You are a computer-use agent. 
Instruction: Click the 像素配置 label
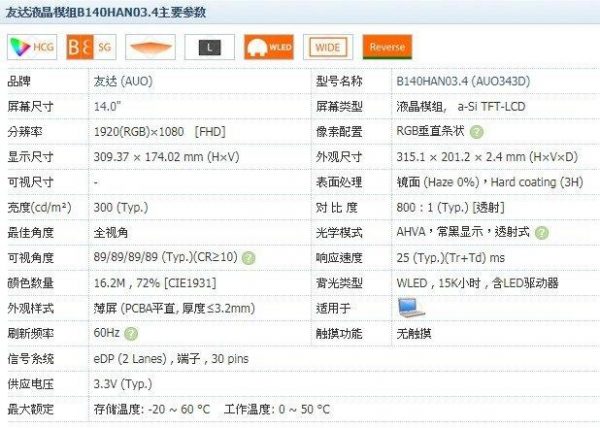coord(339,132)
